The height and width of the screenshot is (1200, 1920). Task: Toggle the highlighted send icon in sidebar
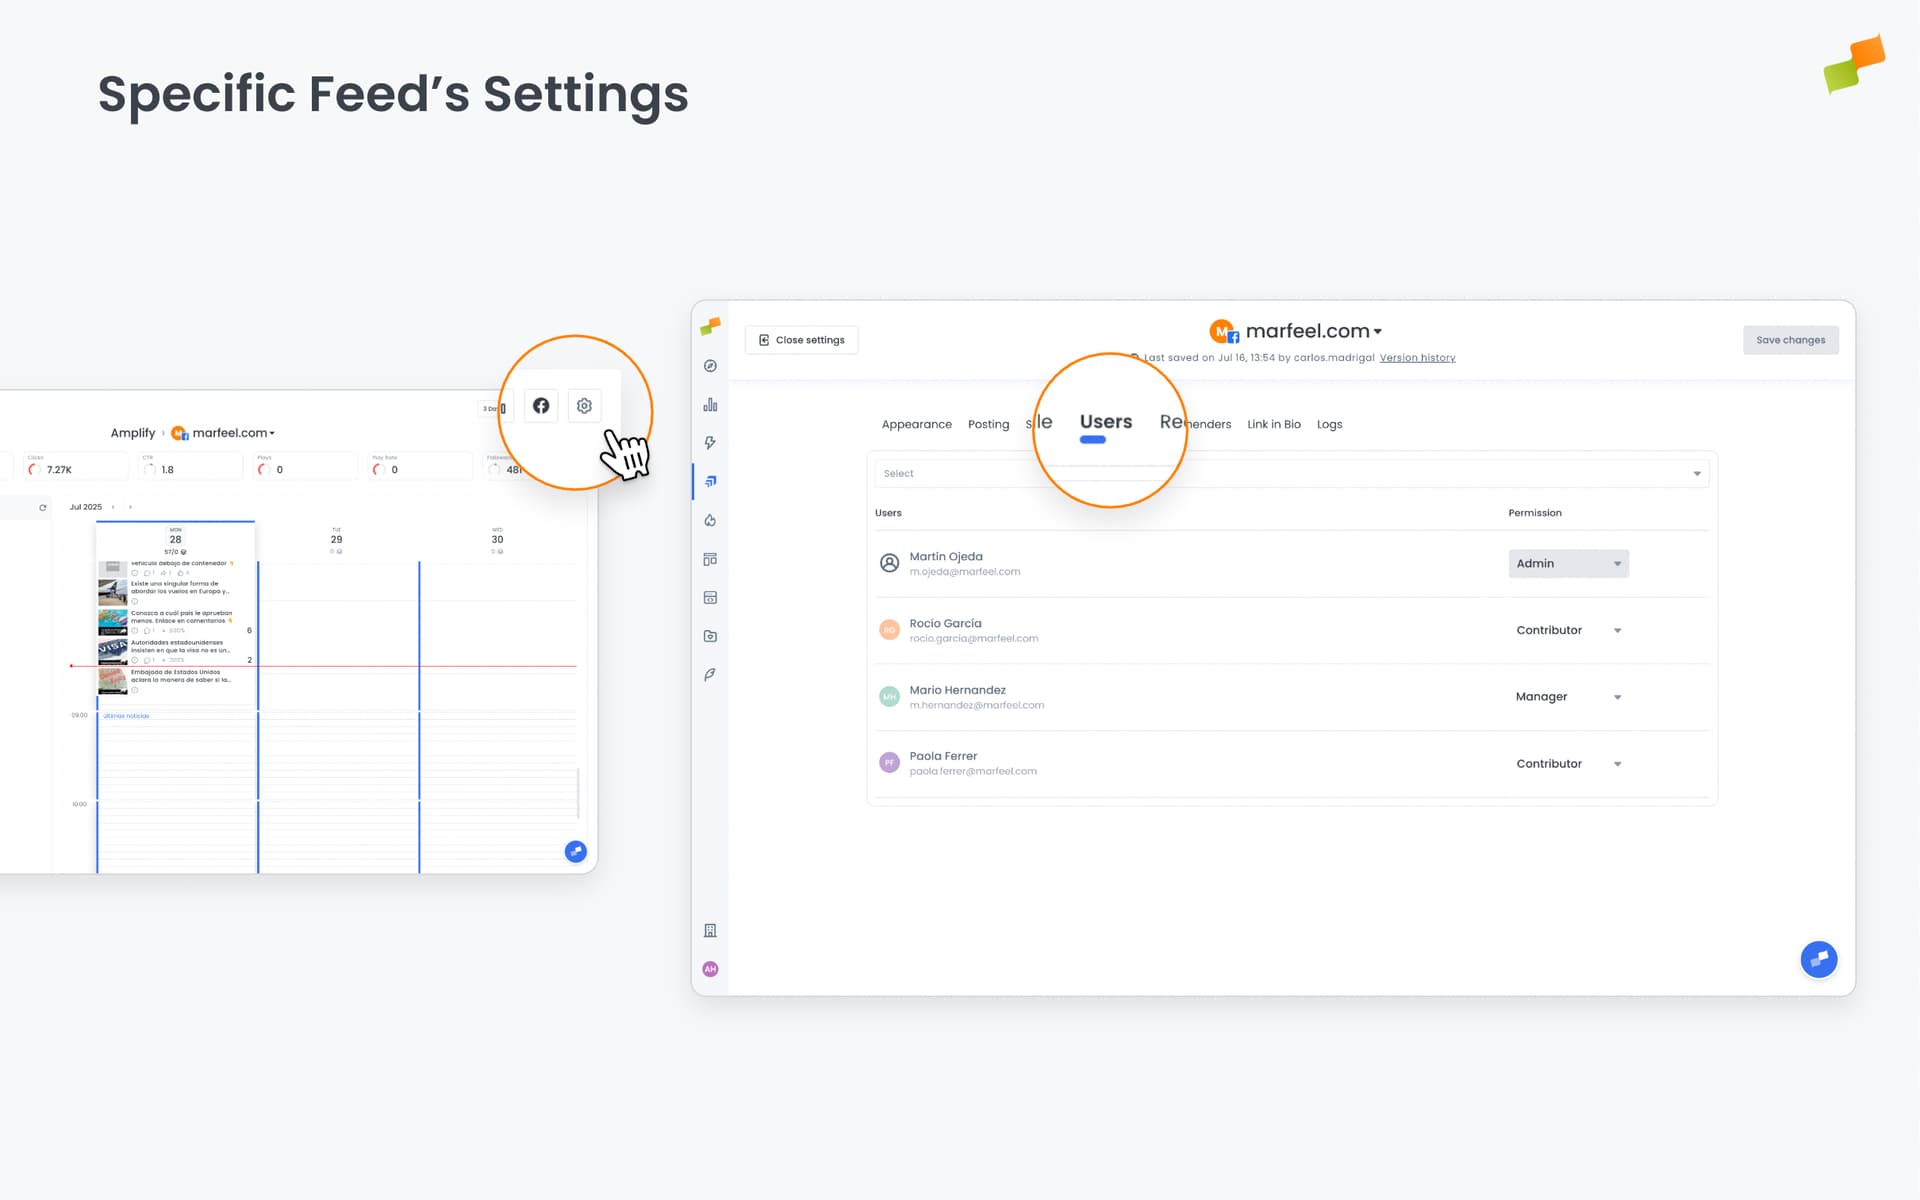point(710,481)
